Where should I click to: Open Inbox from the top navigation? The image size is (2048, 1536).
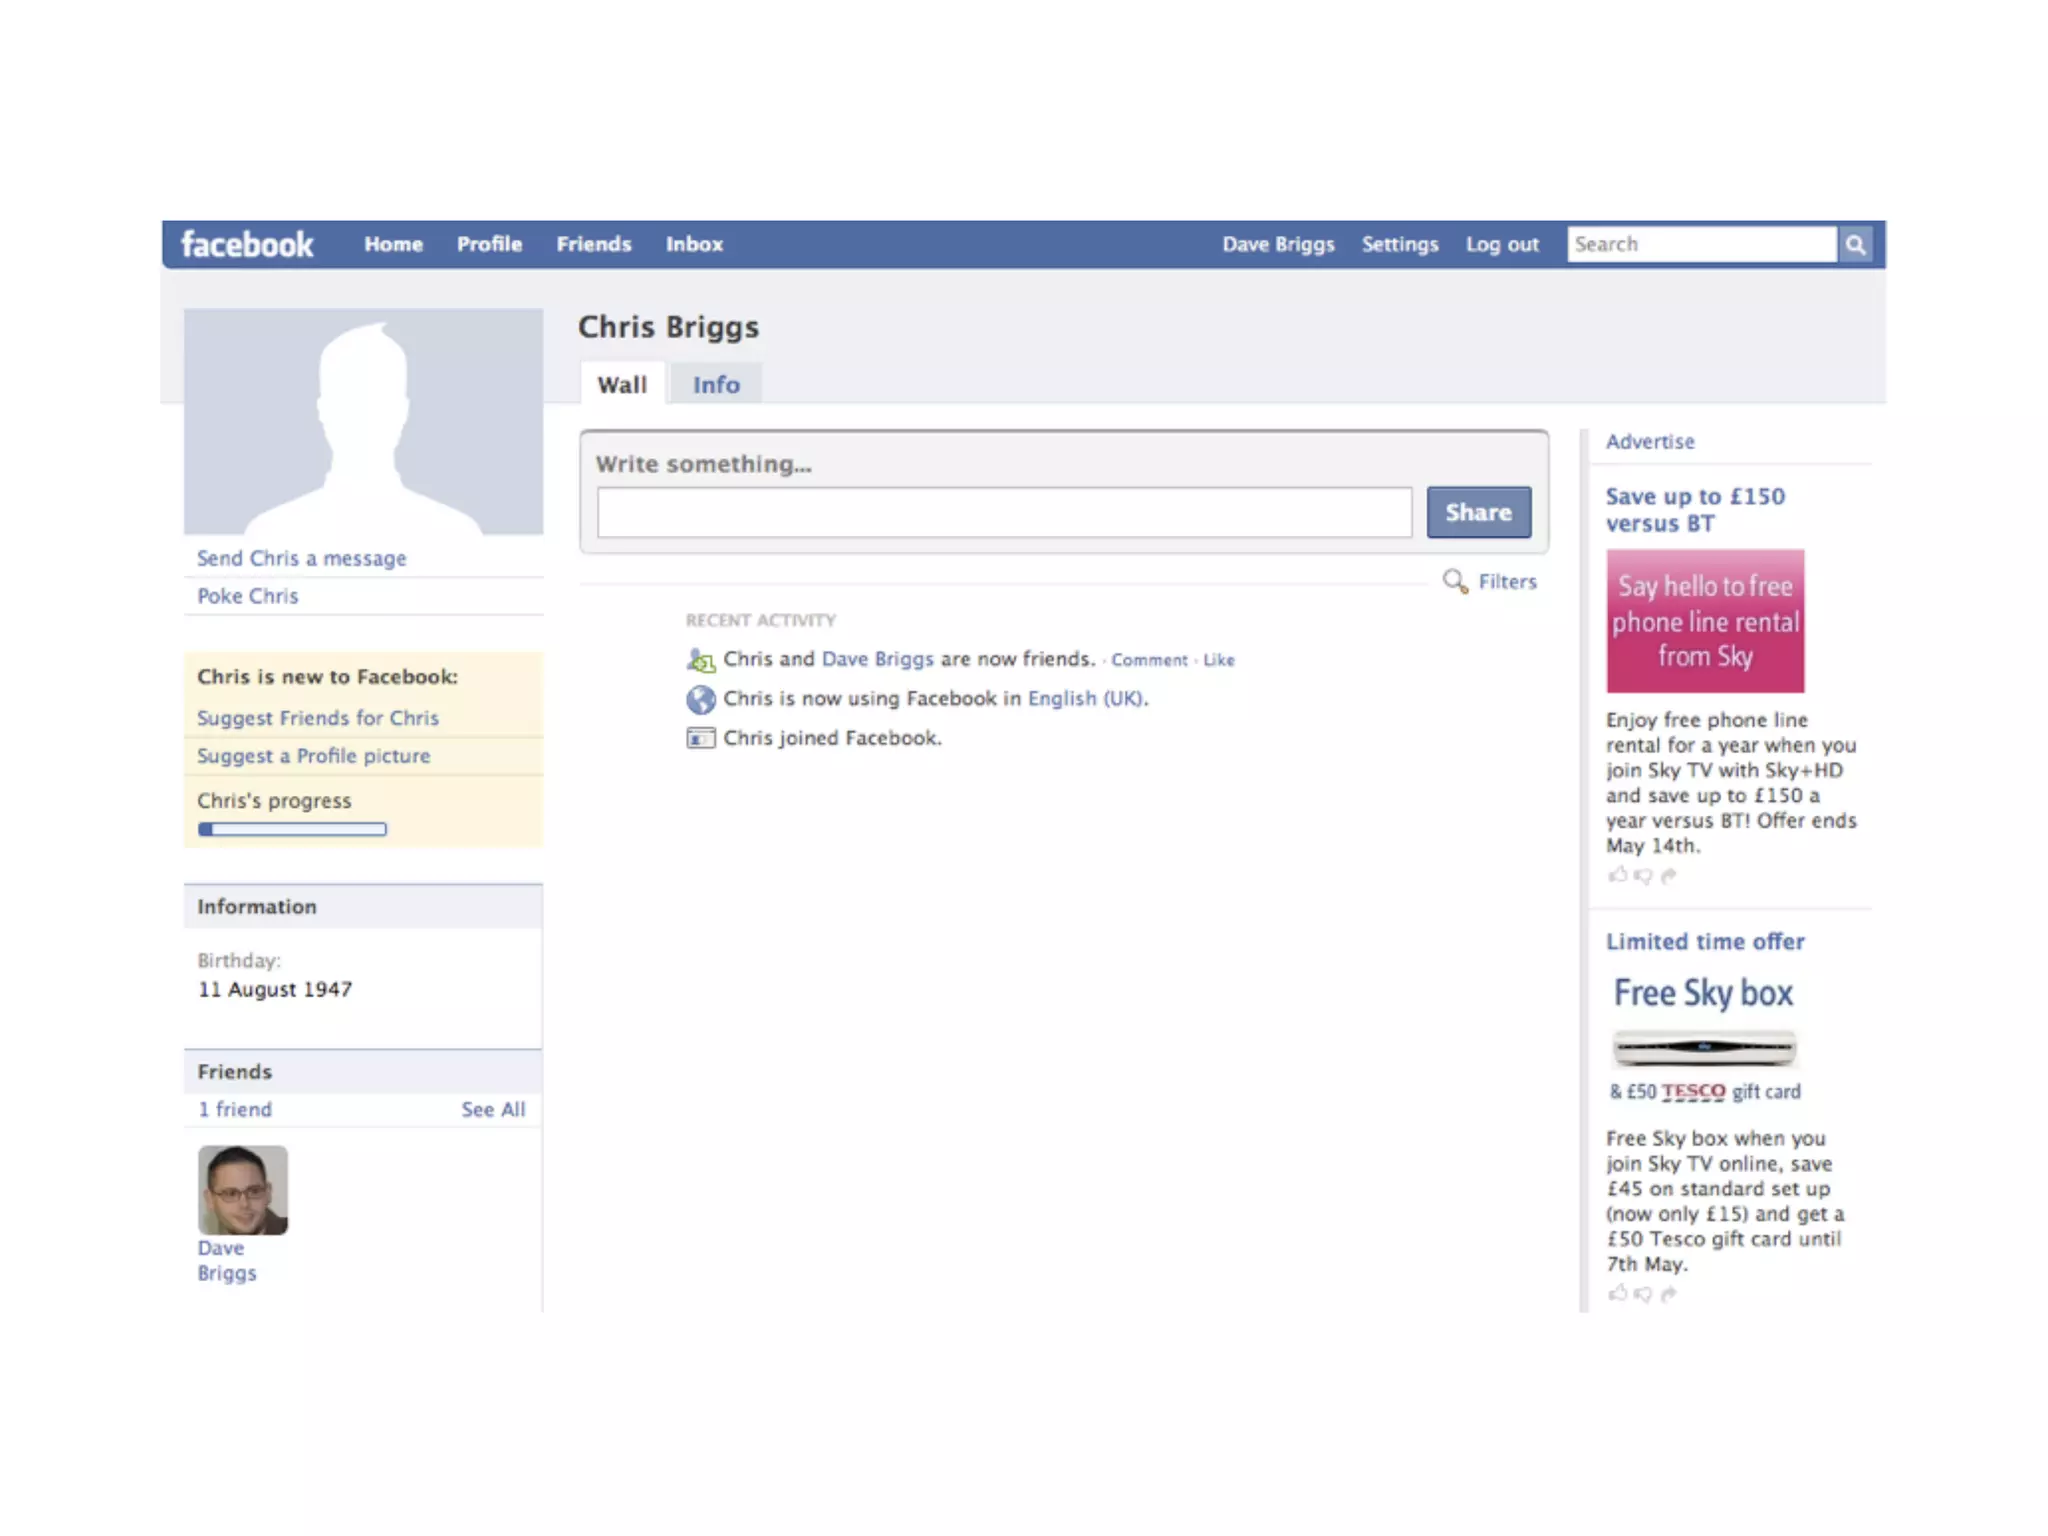(x=694, y=244)
